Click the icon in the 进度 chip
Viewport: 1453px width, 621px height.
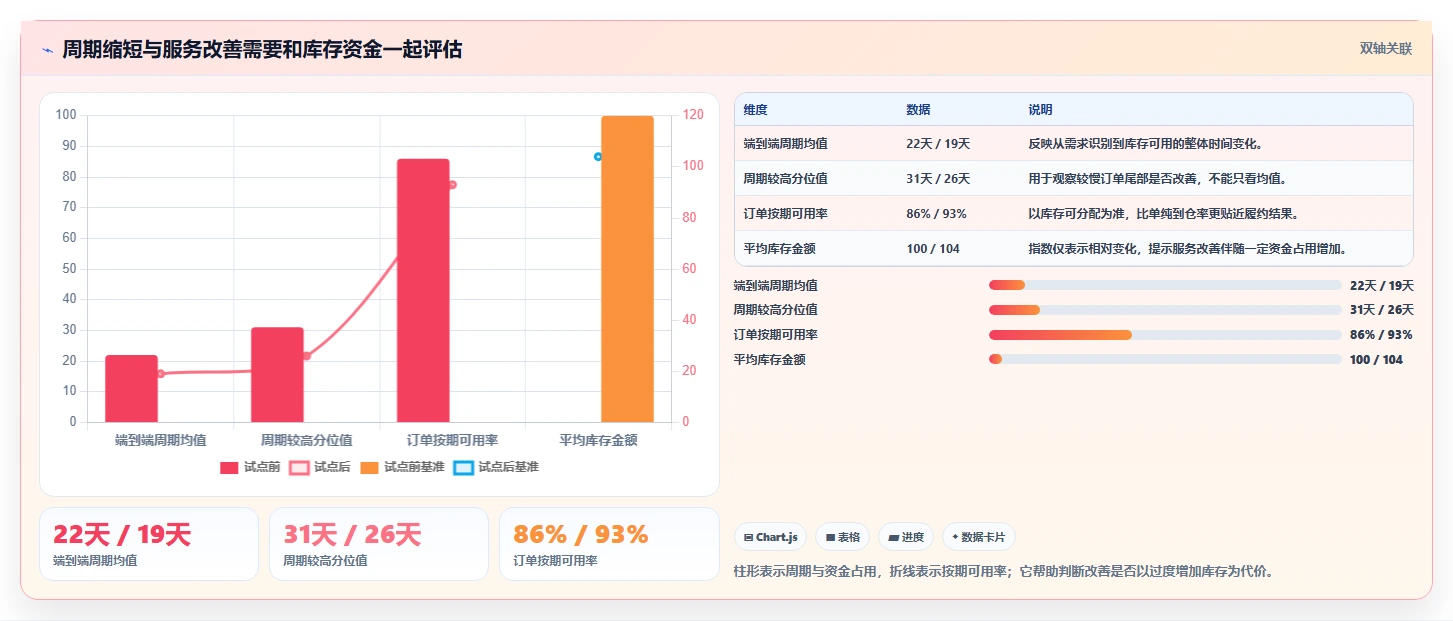click(x=893, y=538)
